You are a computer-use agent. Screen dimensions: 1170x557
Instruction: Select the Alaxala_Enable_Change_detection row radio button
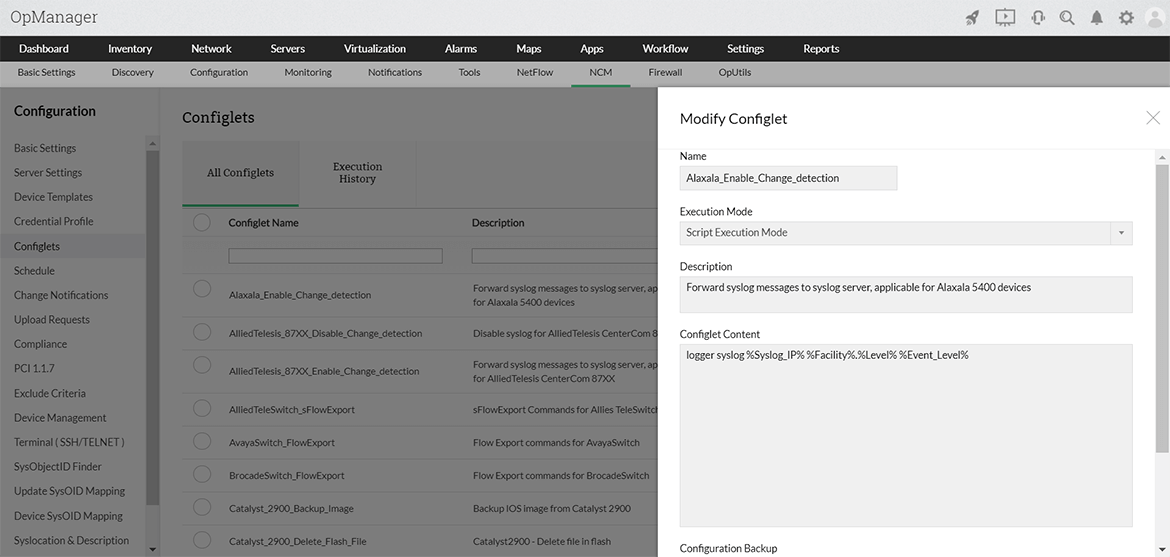coord(202,288)
